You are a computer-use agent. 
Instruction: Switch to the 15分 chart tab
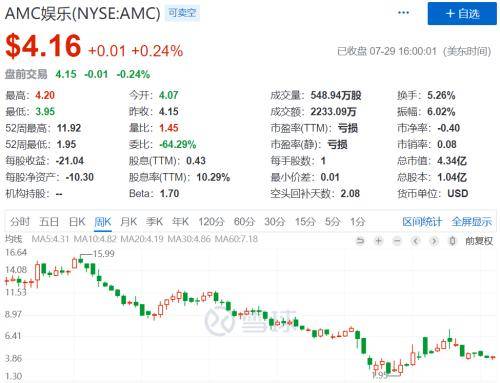coord(305,221)
